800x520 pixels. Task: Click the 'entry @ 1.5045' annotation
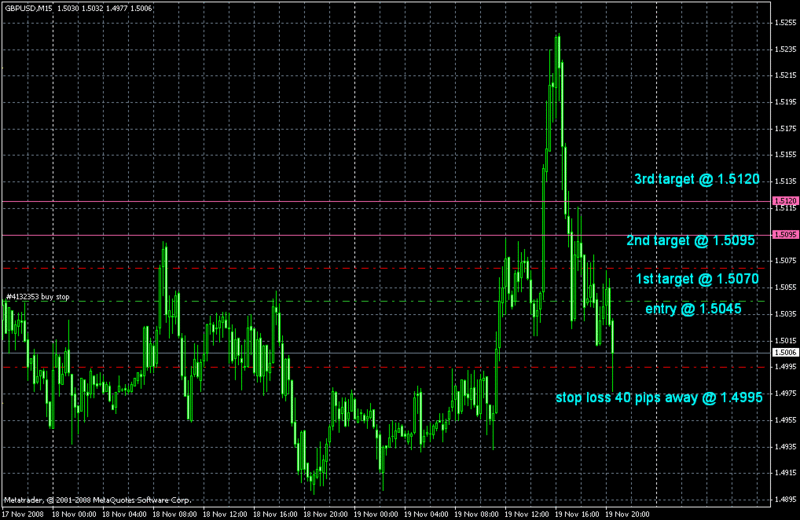coord(693,309)
